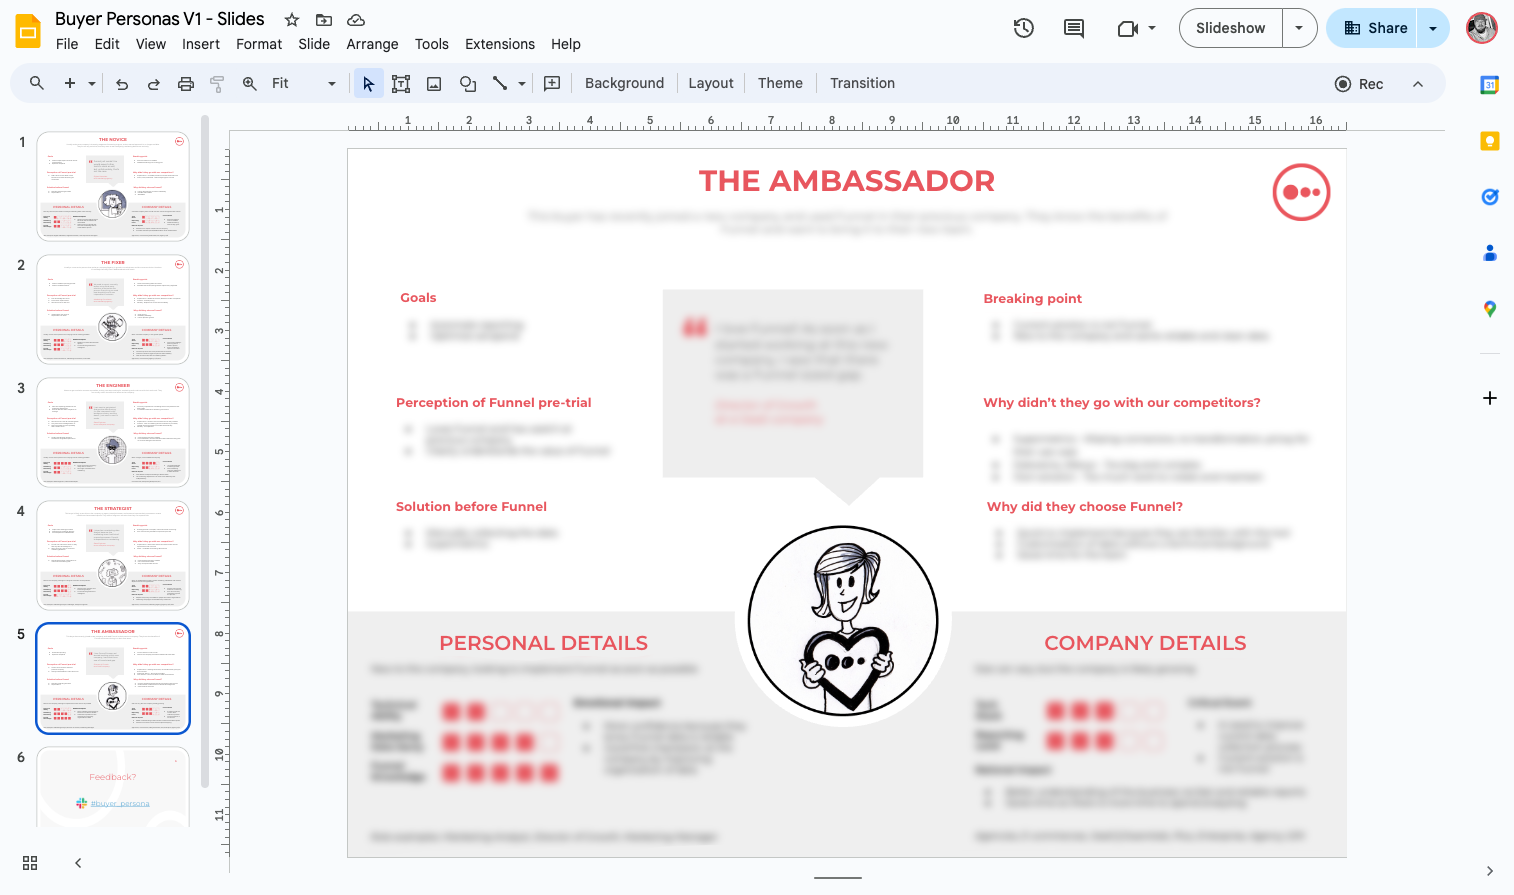1514x895 pixels.
Task: Open Contacts side panel
Action: [1489, 253]
